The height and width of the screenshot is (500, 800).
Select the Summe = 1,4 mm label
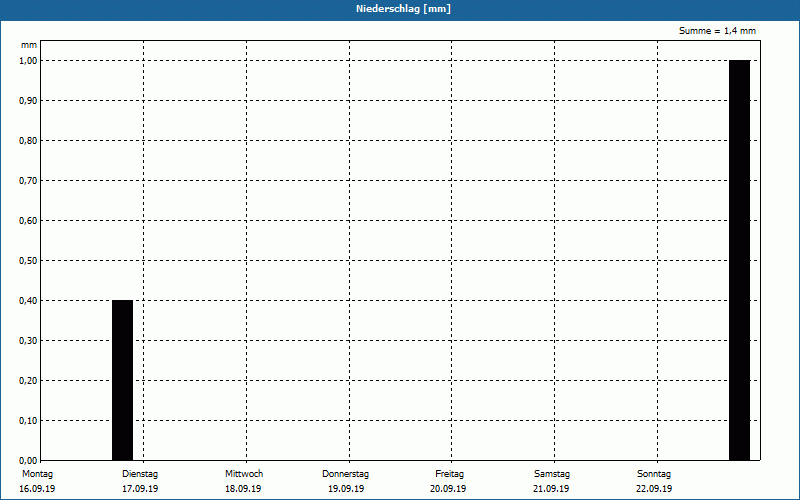[x=717, y=31]
